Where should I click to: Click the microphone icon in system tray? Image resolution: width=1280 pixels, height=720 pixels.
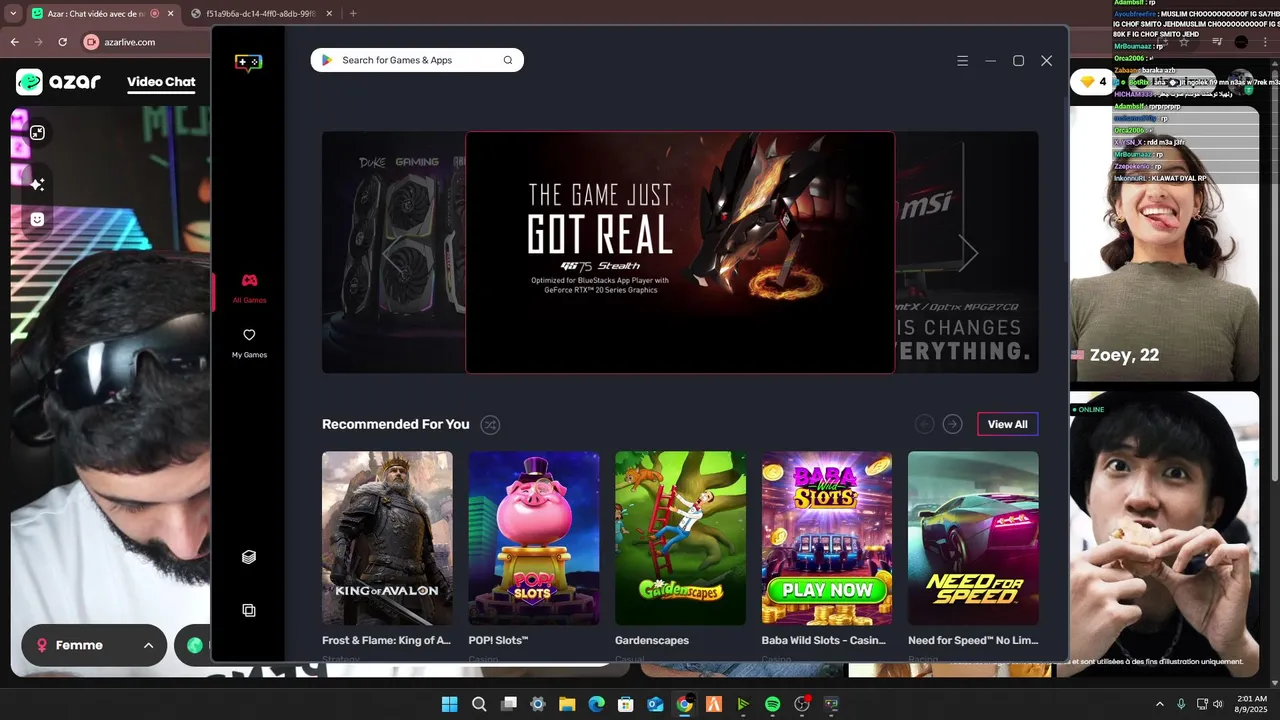(1182, 704)
